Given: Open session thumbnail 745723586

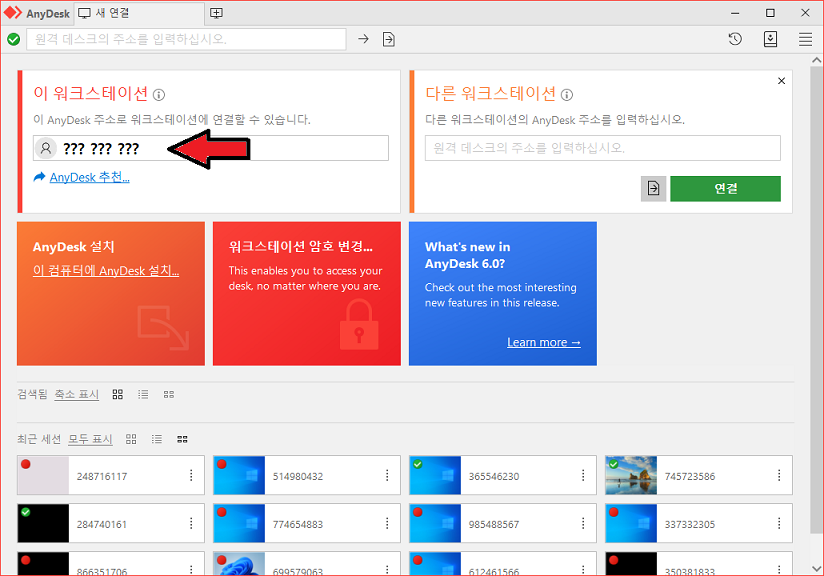Looking at the screenshot, I should pos(632,476).
